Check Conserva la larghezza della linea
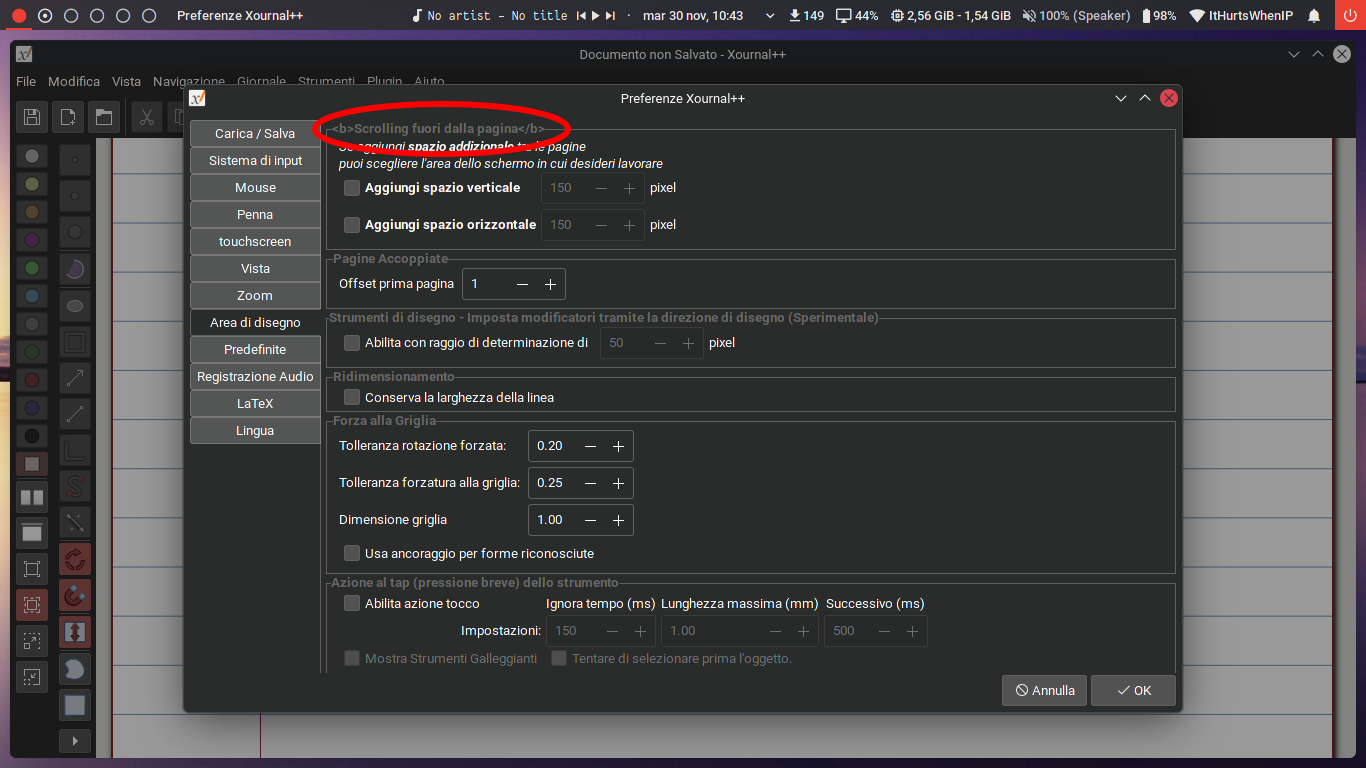The image size is (1366, 768). pyautogui.click(x=352, y=397)
